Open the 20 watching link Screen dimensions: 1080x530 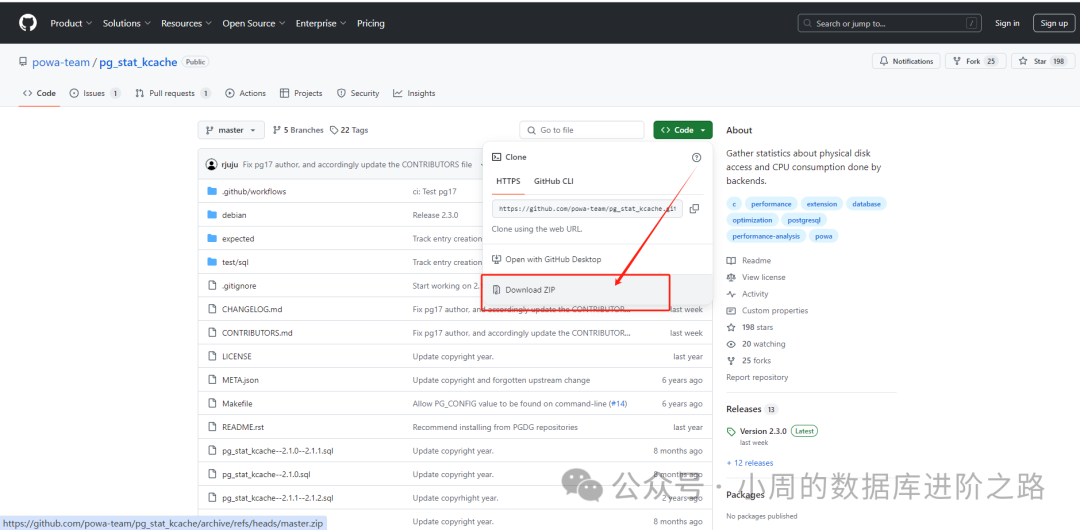pyautogui.click(x=756, y=344)
